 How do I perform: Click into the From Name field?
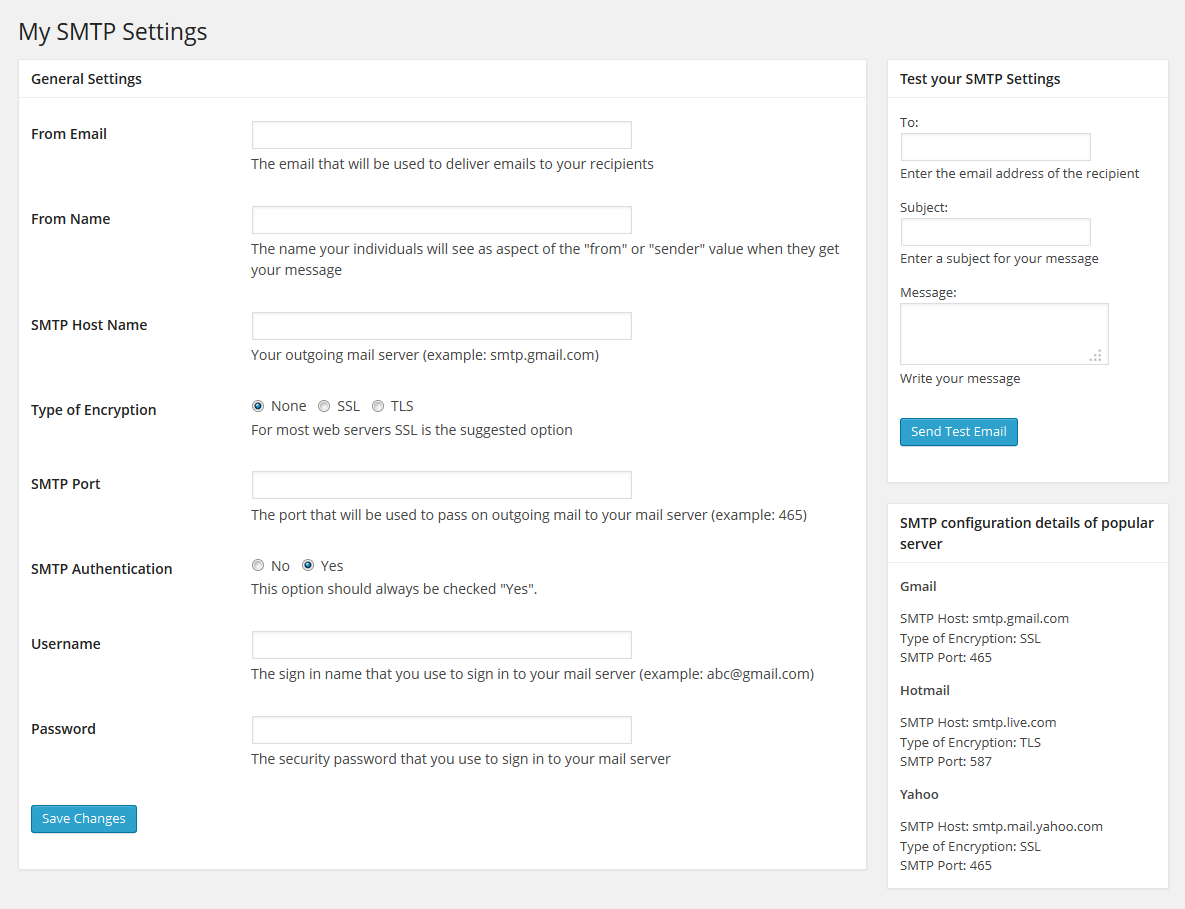click(441, 220)
